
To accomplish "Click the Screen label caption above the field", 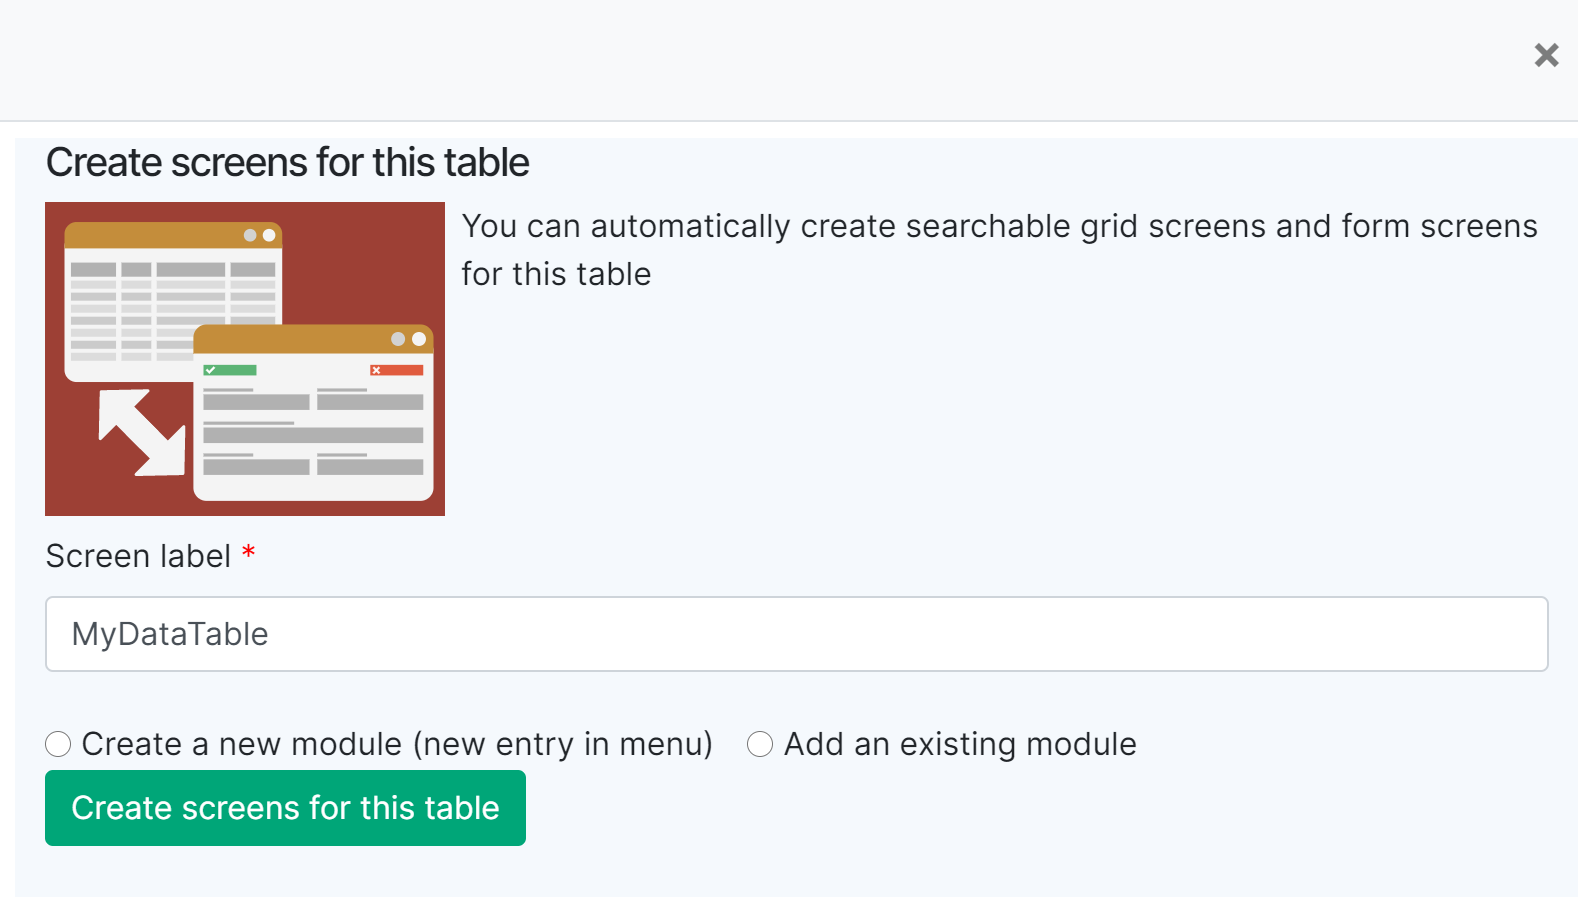I will pyautogui.click(x=138, y=556).
